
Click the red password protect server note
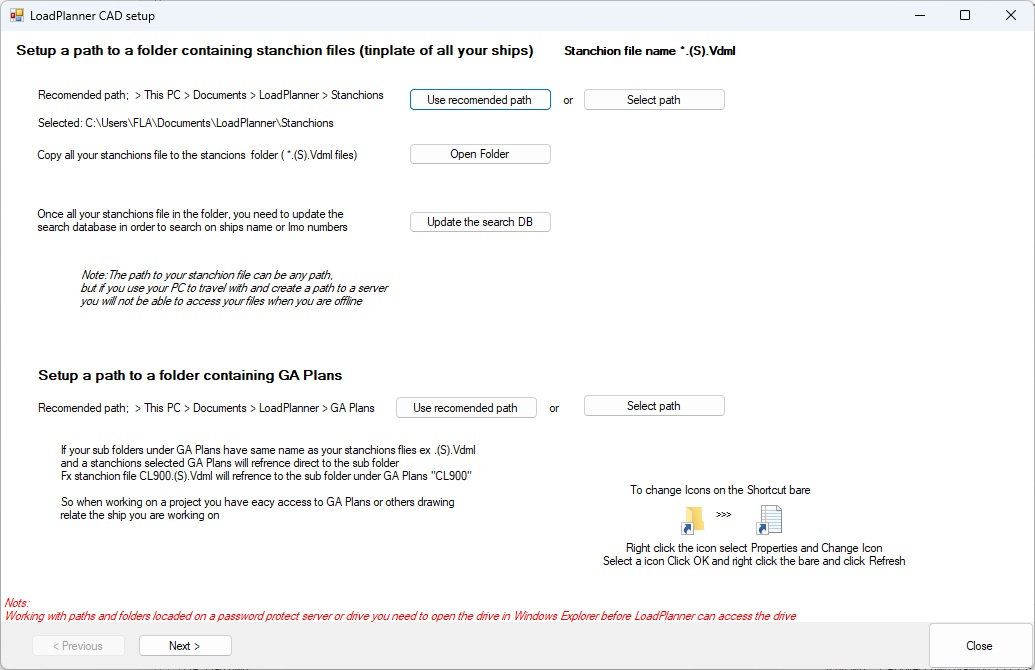tap(400, 616)
